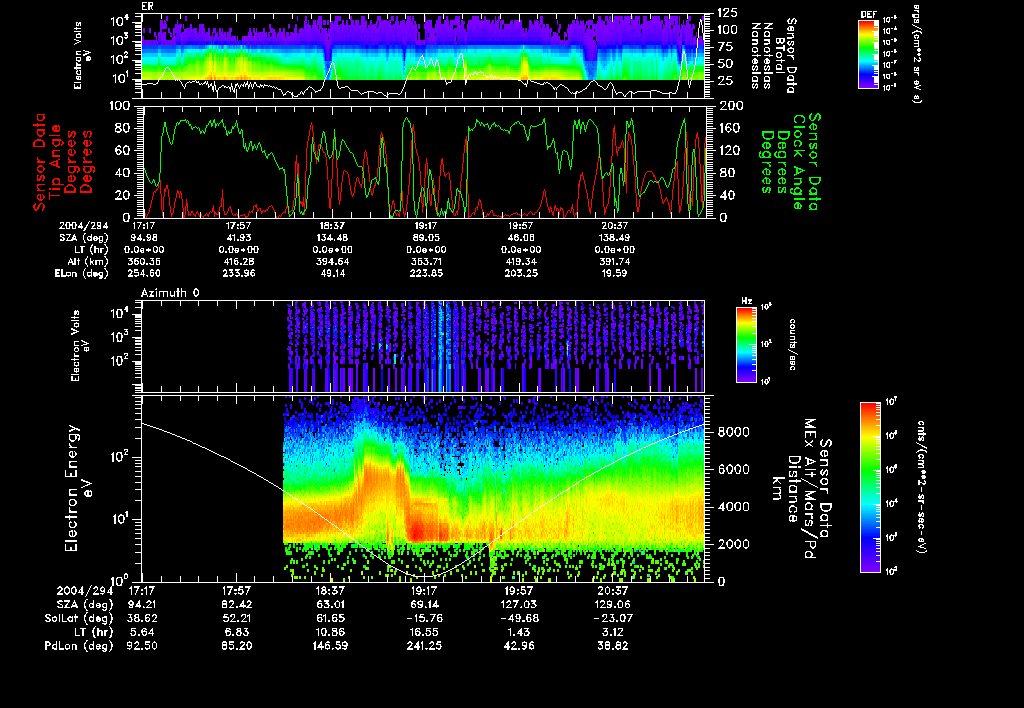Select the ELon value 19.59
This screenshot has width=1024, height=708.
point(614,273)
